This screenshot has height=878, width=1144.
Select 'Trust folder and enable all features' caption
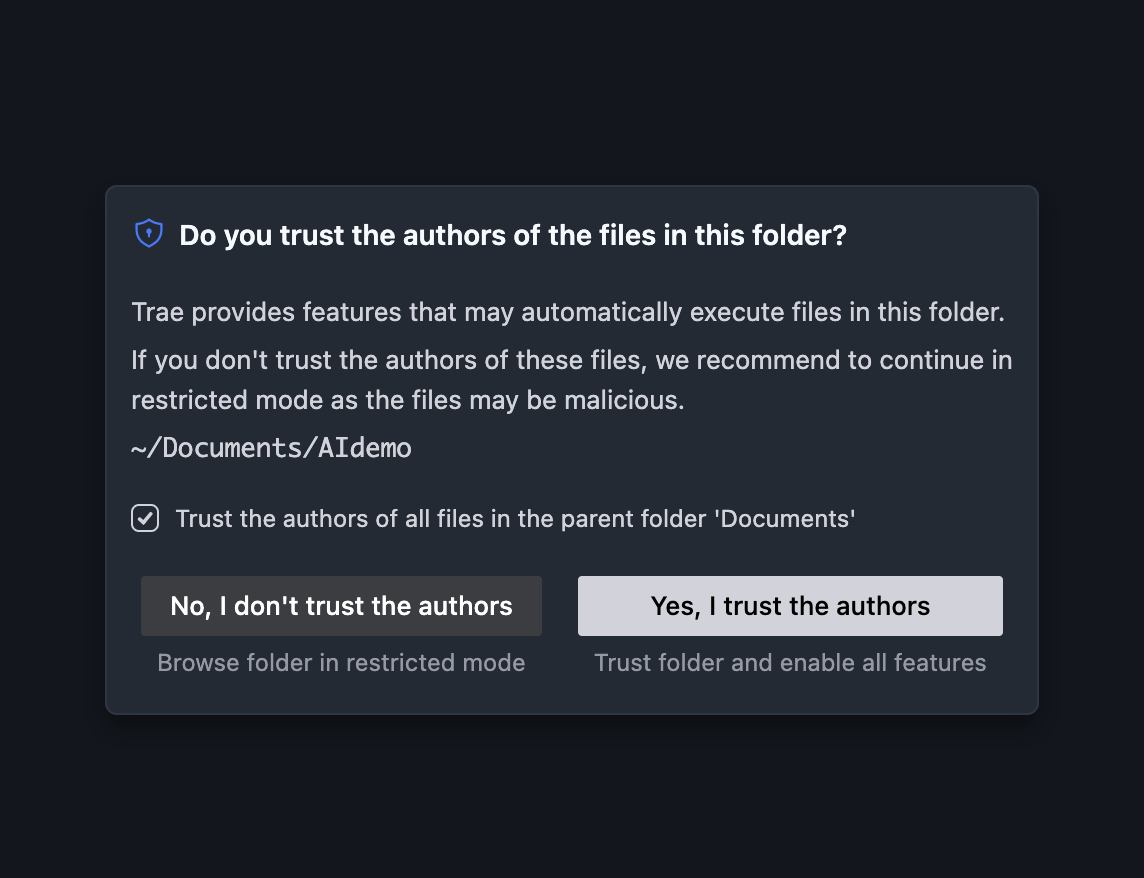tap(789, 662)
